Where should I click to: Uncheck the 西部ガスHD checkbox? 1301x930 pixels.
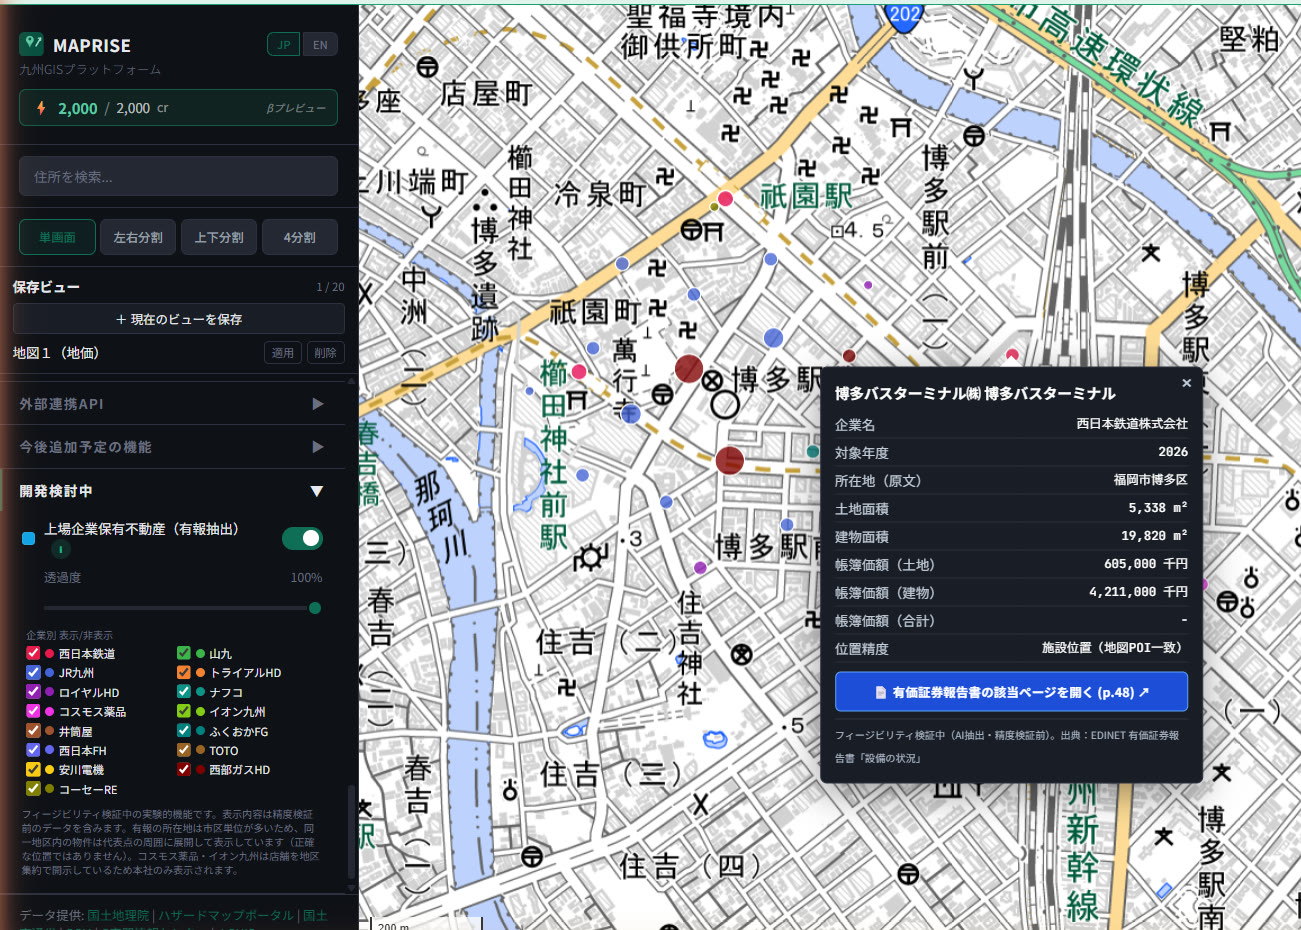(184, 770)
